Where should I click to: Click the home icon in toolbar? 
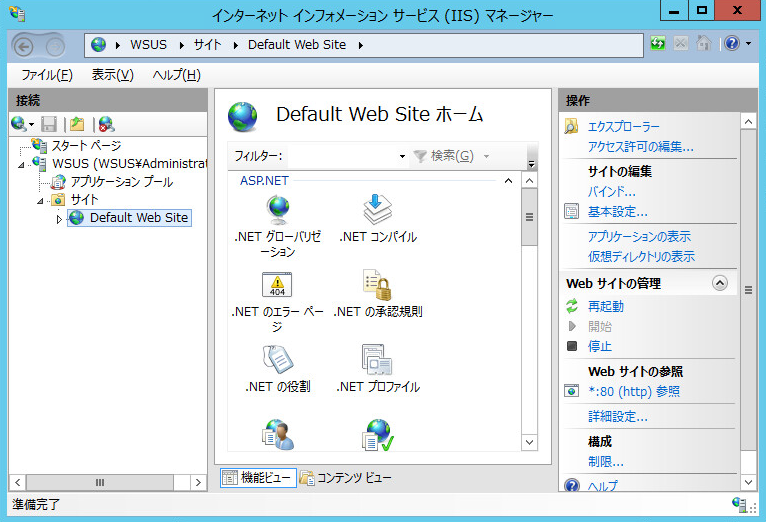(703, 43)
